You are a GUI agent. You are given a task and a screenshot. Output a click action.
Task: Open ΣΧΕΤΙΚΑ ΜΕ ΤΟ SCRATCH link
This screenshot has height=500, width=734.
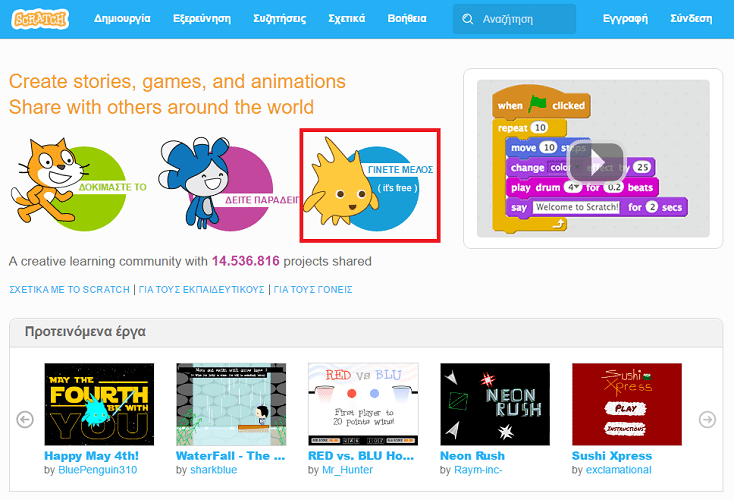69,290
